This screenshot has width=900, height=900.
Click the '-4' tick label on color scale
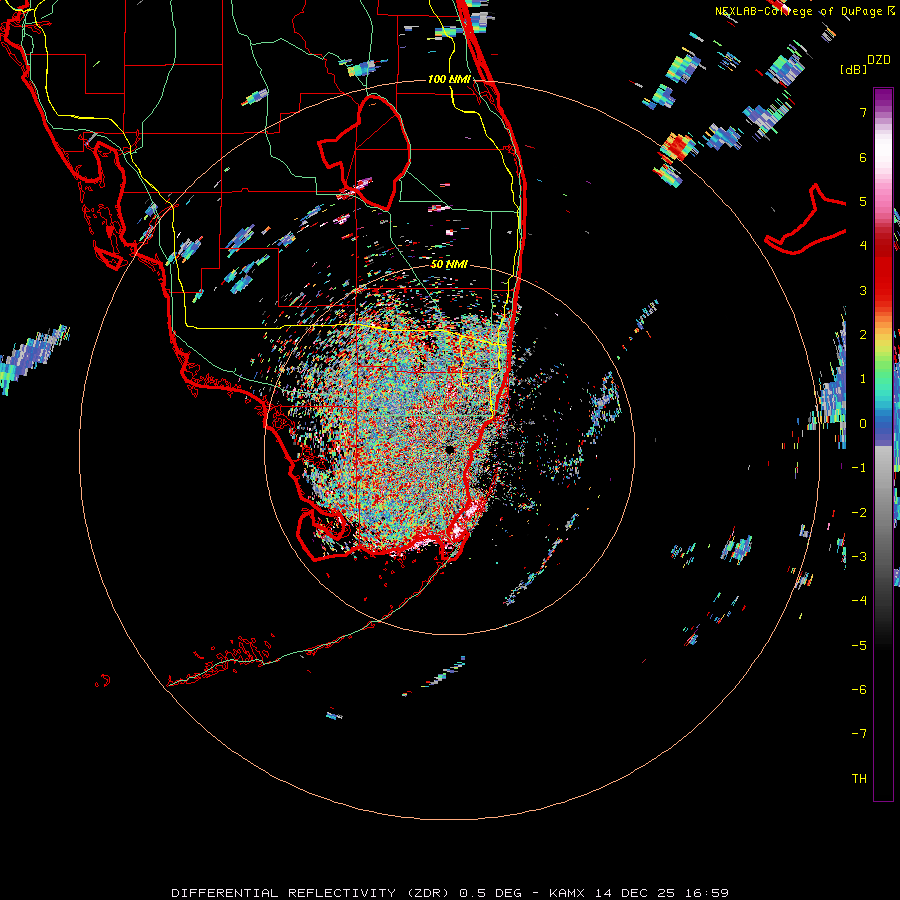(x=859, y=600)
